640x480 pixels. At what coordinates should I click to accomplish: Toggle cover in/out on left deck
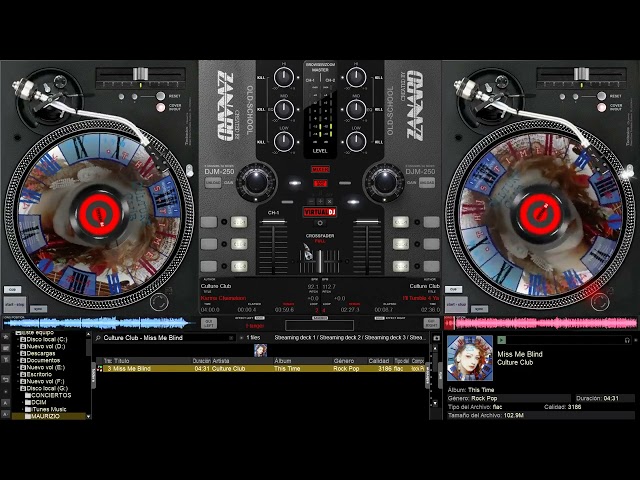click(161, 107)
